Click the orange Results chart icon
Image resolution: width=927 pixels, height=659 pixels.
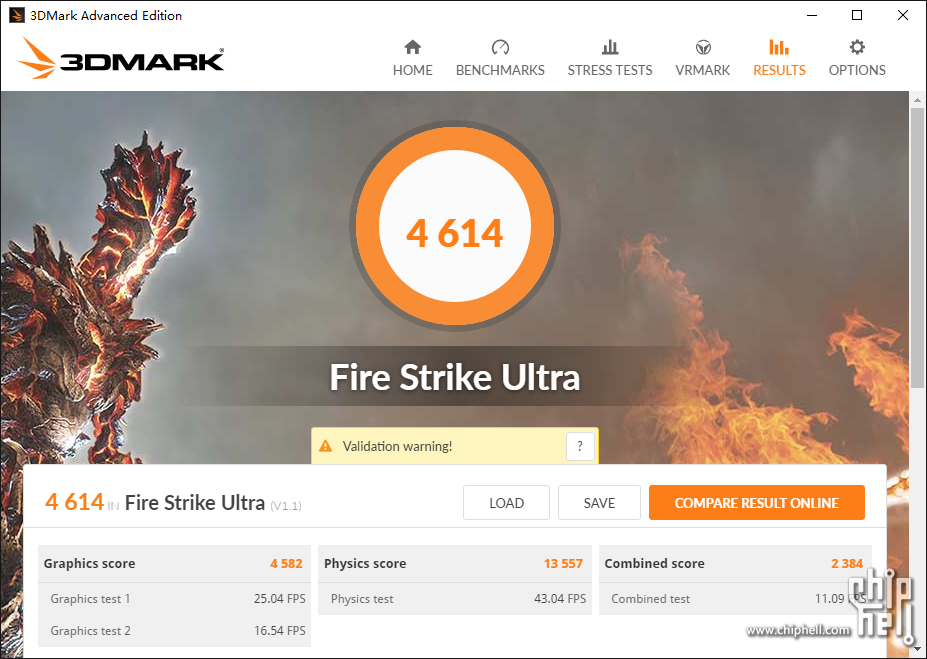point(779,47)
